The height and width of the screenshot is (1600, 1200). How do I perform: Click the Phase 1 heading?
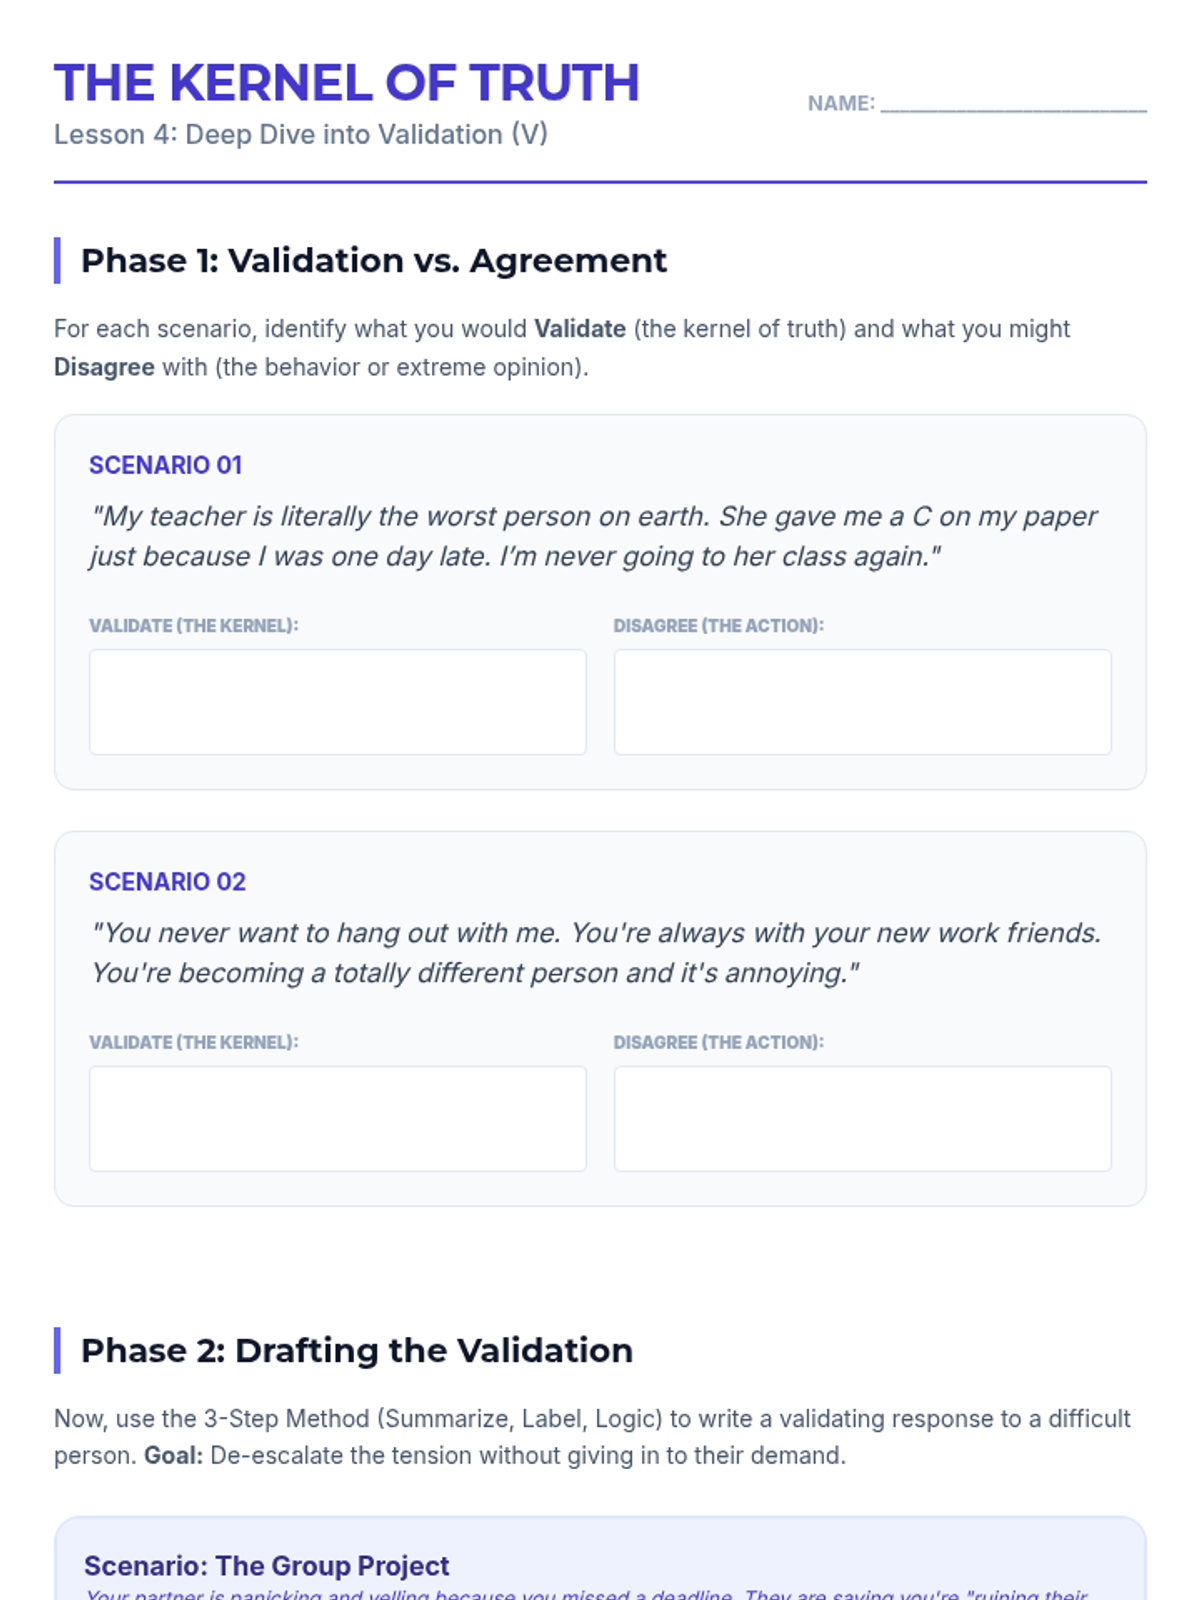pos(373,261)
